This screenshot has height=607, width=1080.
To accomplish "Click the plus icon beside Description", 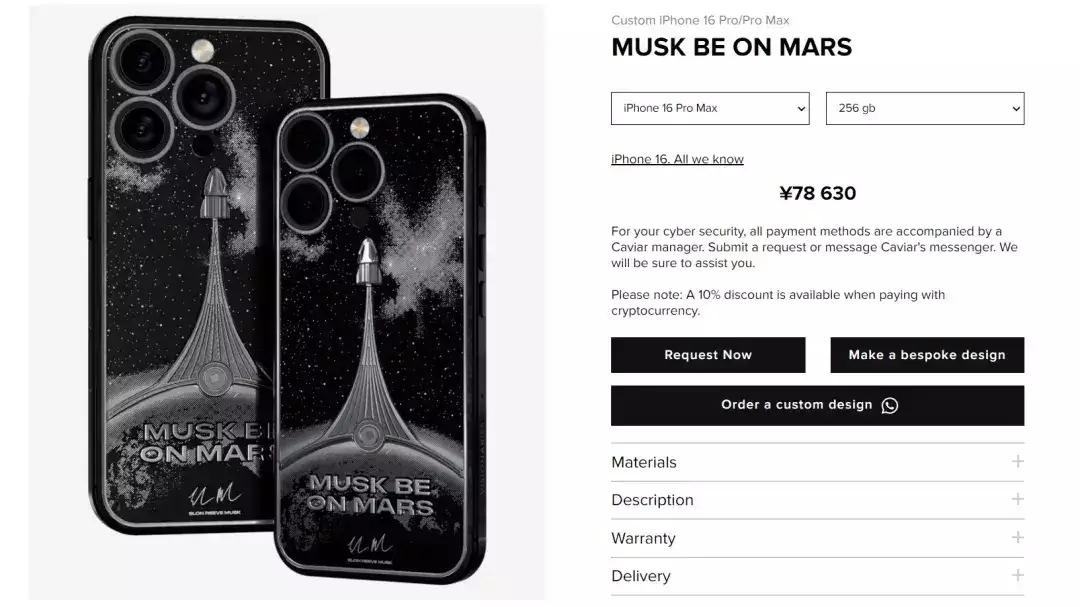I will (1017, 500).
